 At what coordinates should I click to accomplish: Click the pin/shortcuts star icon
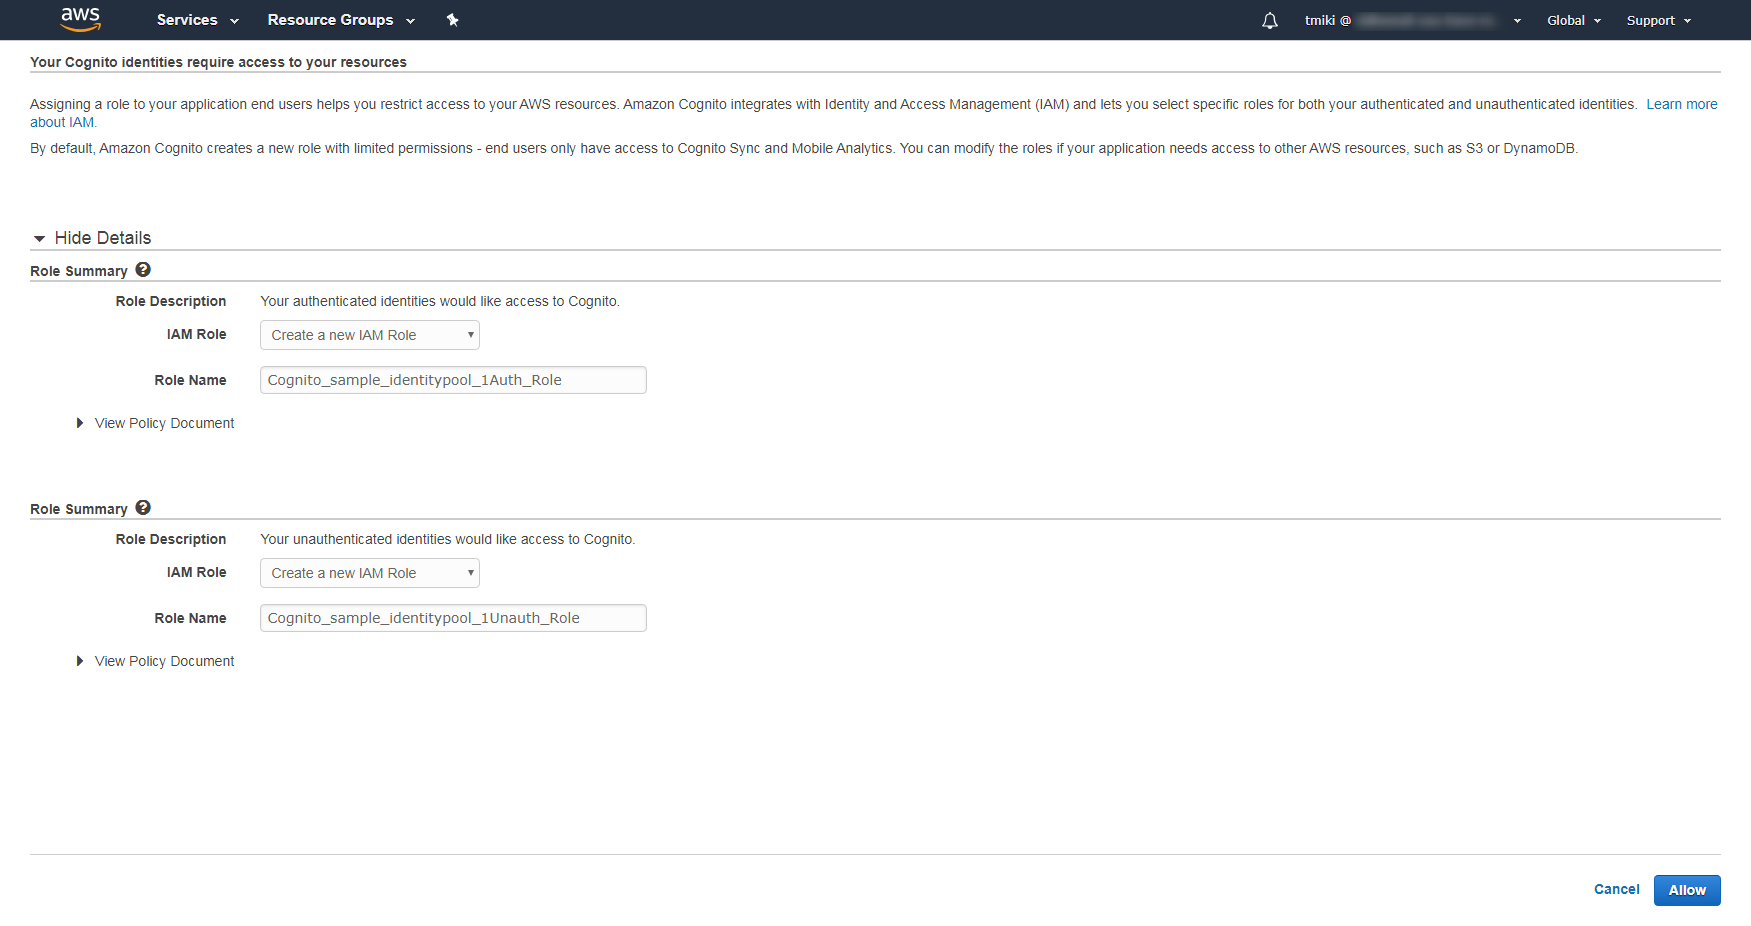[x=452, y=20]
